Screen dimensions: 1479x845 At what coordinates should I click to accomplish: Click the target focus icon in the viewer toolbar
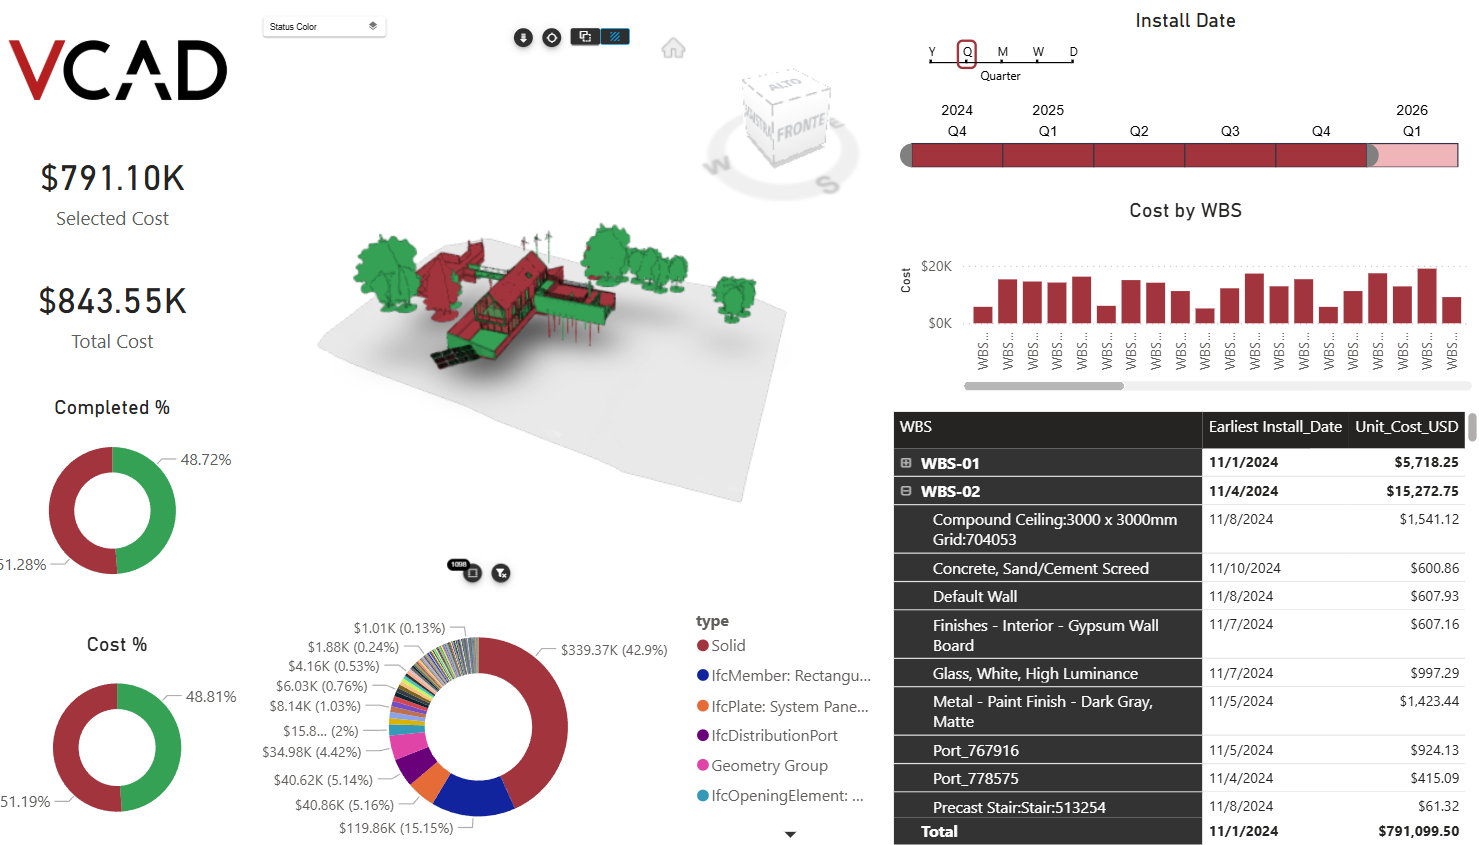(552, 38)
